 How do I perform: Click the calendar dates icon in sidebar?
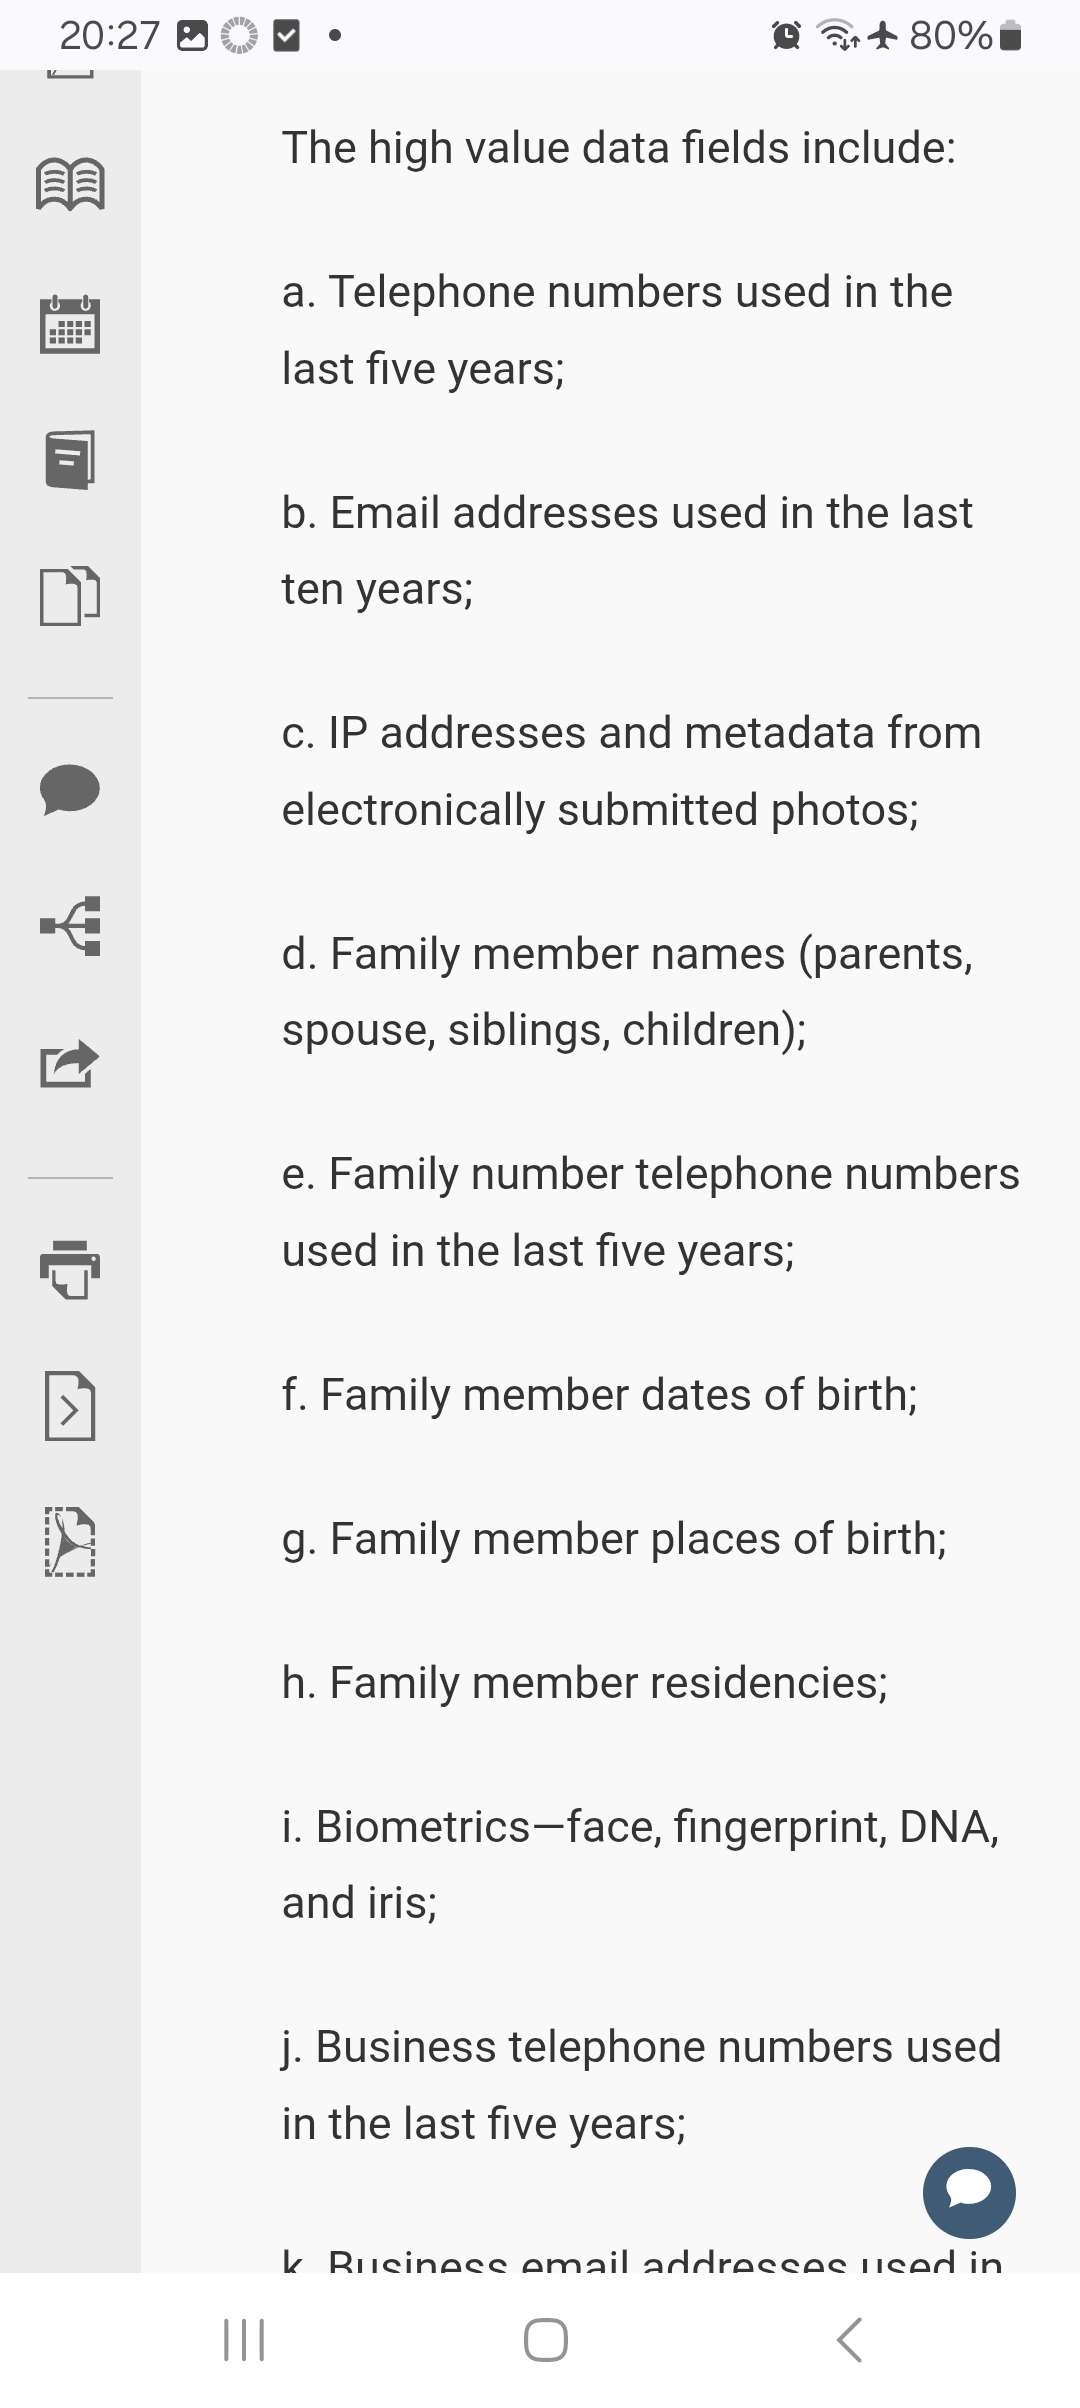click(70, 324)
